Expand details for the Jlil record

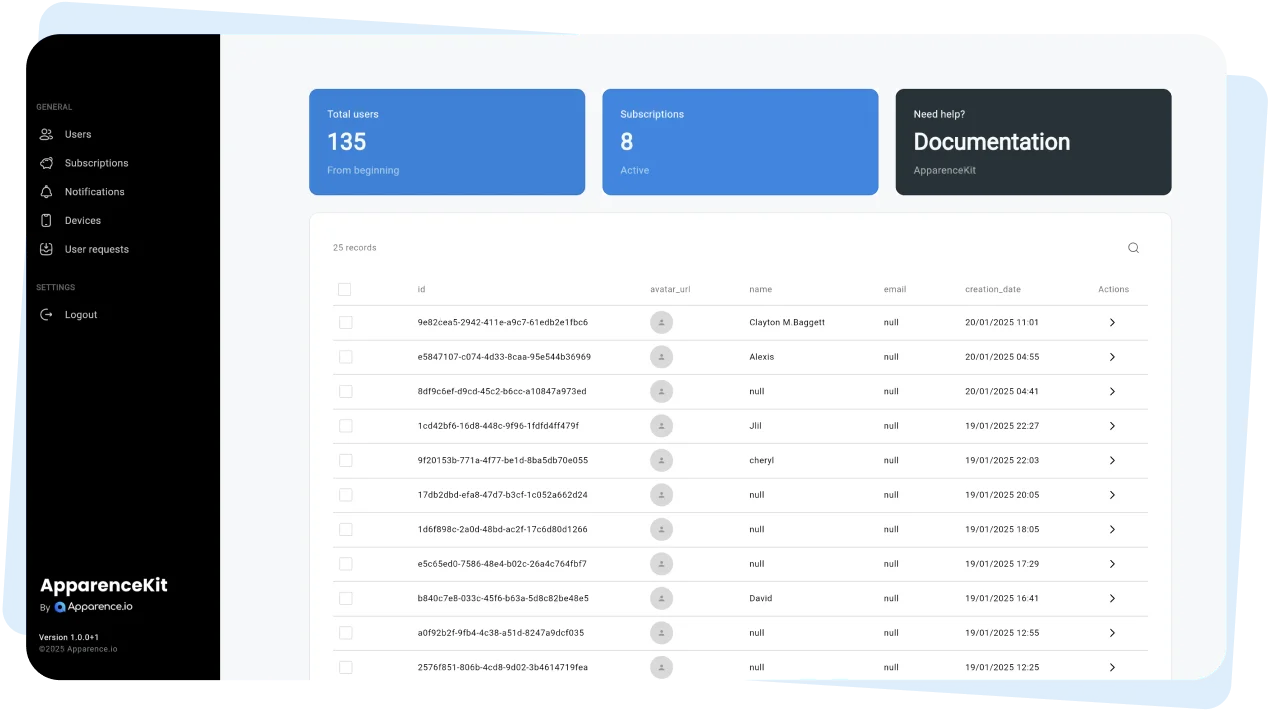[x=1111, y=426]
